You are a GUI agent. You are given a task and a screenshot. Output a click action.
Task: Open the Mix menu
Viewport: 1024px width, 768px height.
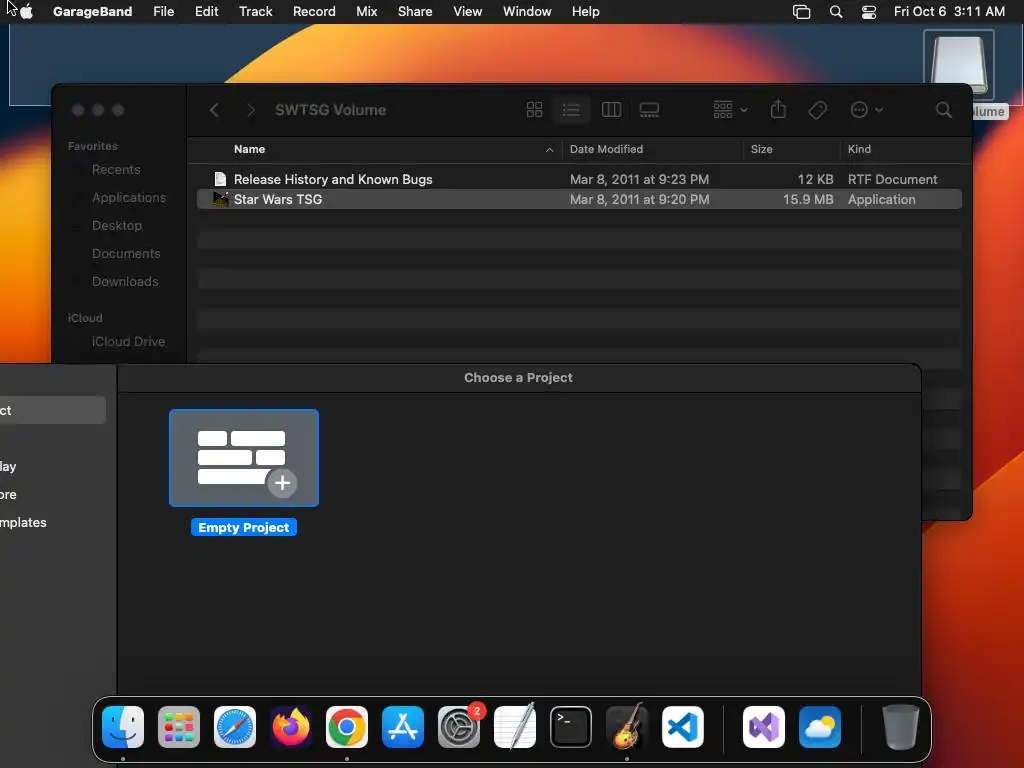(366, 12)
